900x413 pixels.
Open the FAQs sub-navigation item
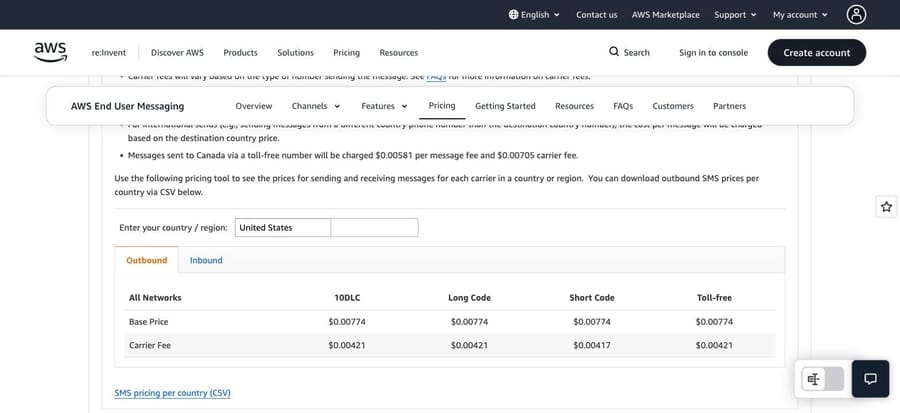(623, 106)
